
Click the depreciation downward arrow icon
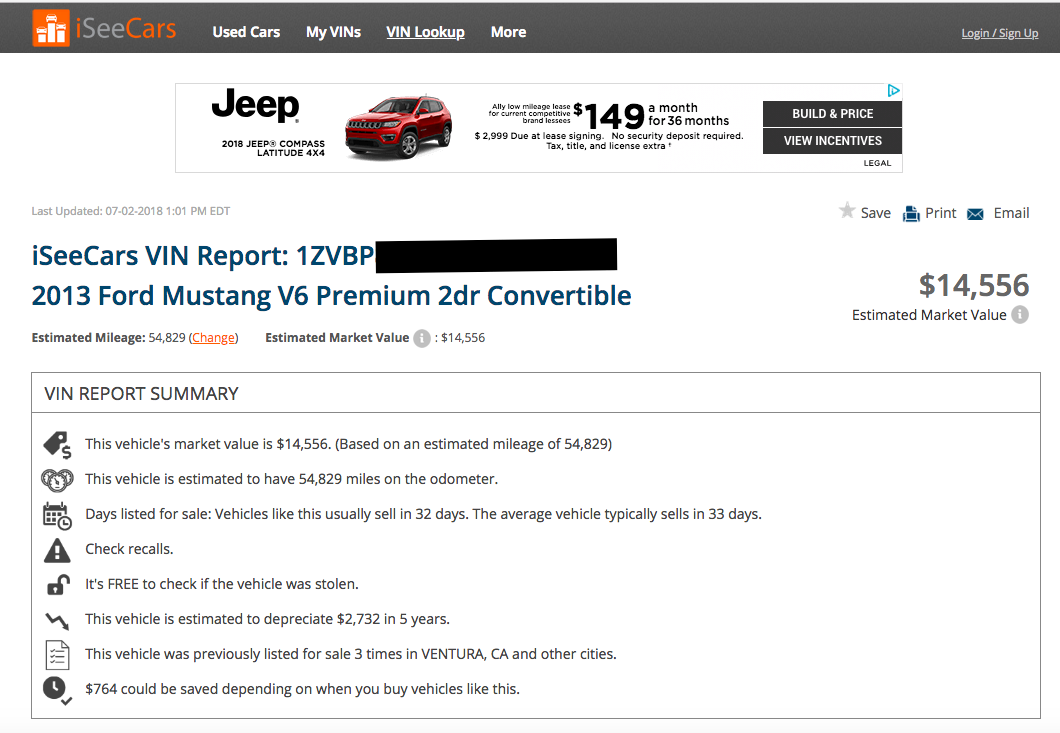57,619
